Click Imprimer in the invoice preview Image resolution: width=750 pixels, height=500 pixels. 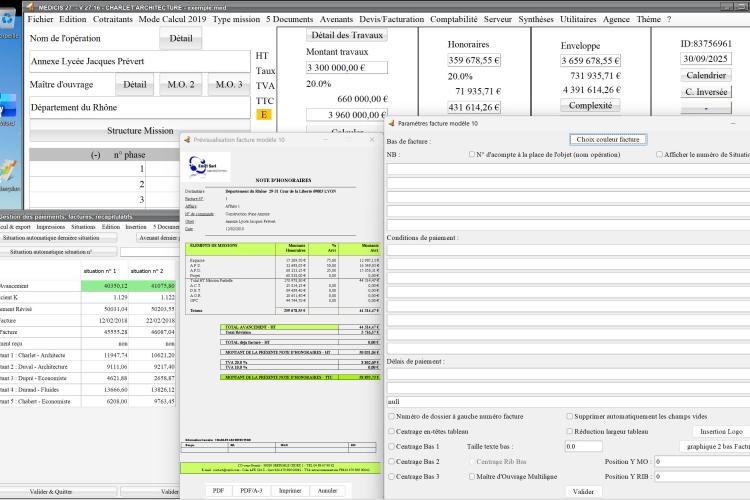pos(290,491)
